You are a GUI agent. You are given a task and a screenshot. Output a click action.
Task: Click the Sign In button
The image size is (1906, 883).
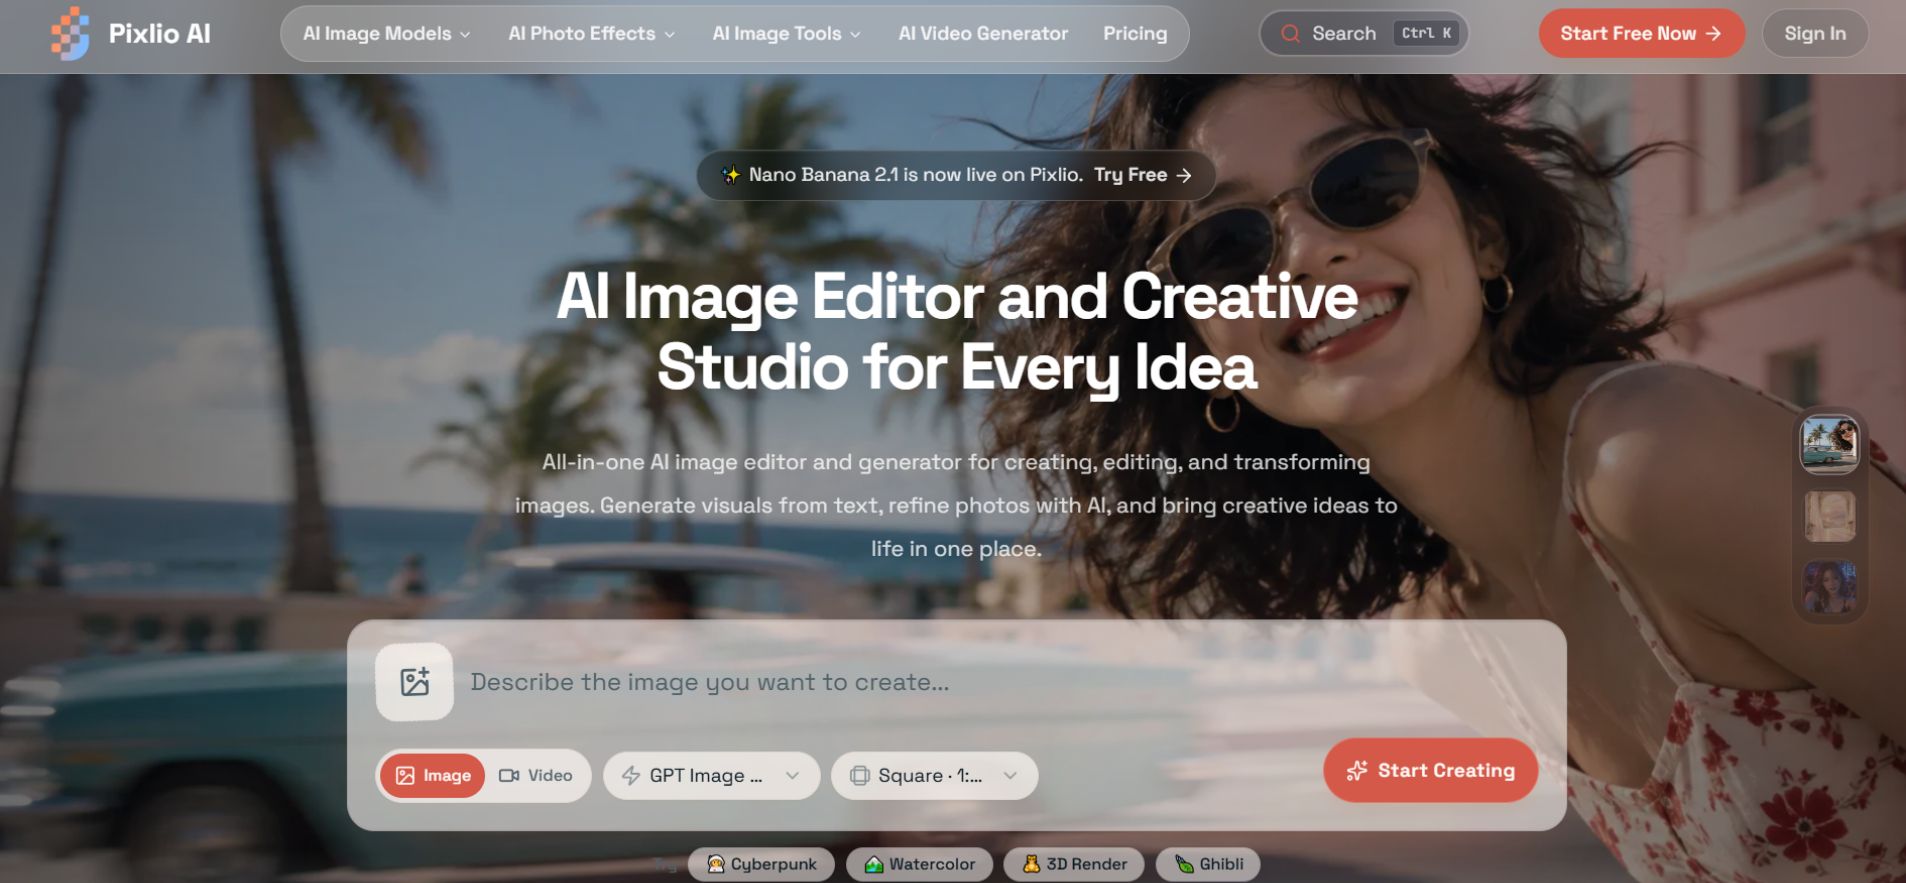(1815, 33)
